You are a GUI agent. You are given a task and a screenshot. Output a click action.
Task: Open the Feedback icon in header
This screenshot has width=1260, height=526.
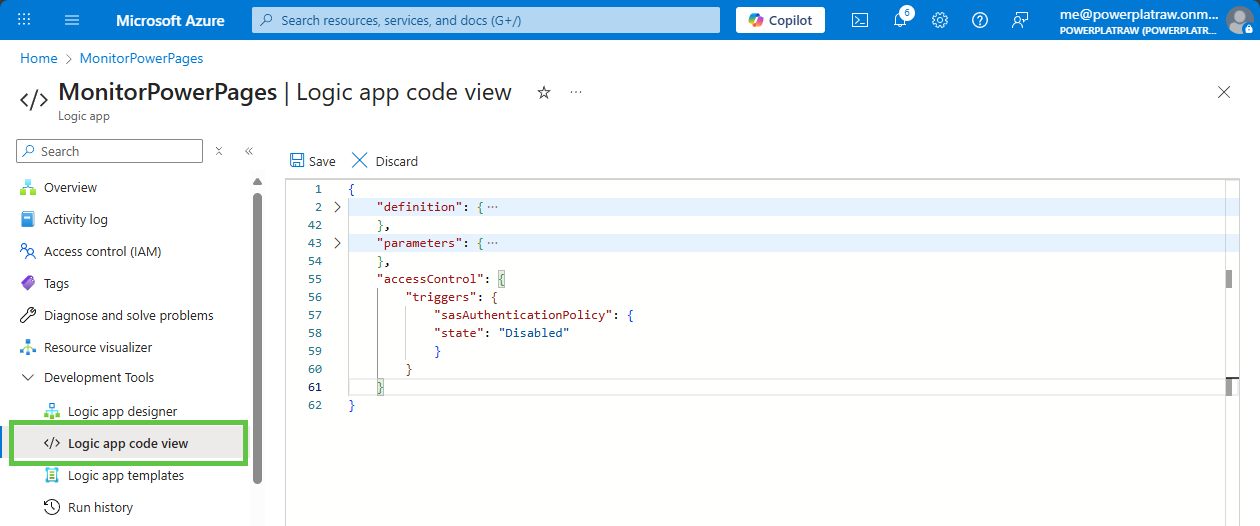[1020, 20]
